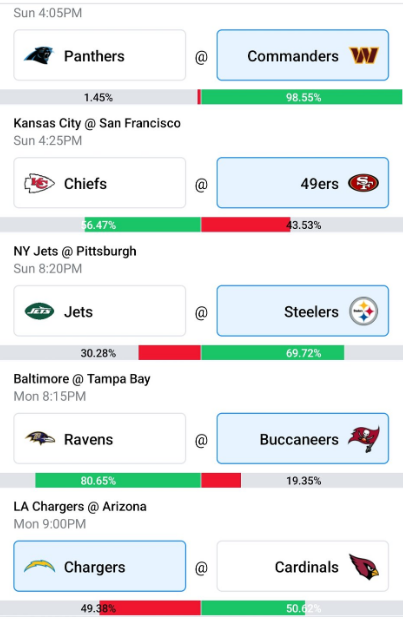Viewport: 403px width, 619px height.
Task: Click the Pittsburgh Steelers logo
Action: pyautogui.click(x=364, y=311)
